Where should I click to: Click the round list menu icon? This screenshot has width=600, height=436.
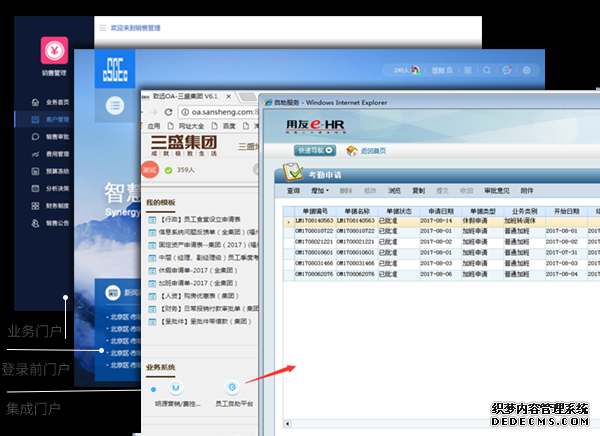(x=115, y=105)
